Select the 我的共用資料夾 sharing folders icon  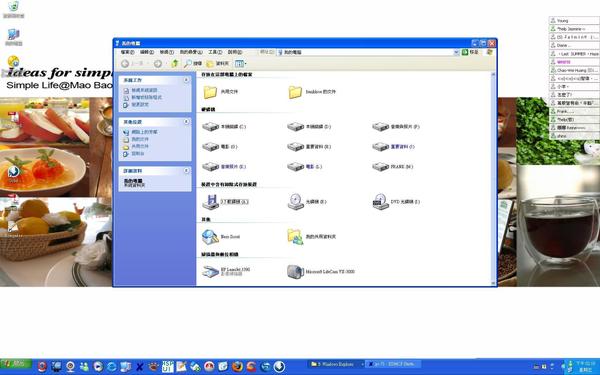pos(295,237)
